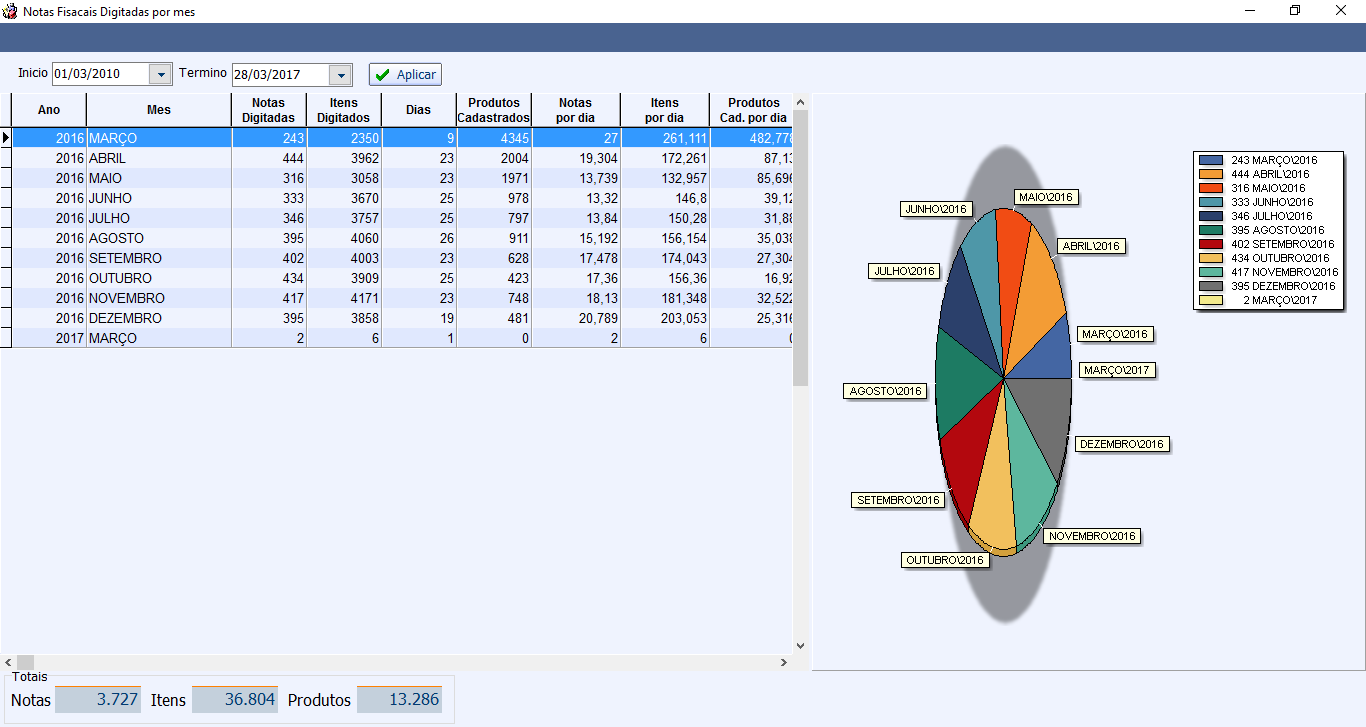Click the horizontal scrollbar right arrow
This screenshot has height=727, width=1366.
point(785,662)
